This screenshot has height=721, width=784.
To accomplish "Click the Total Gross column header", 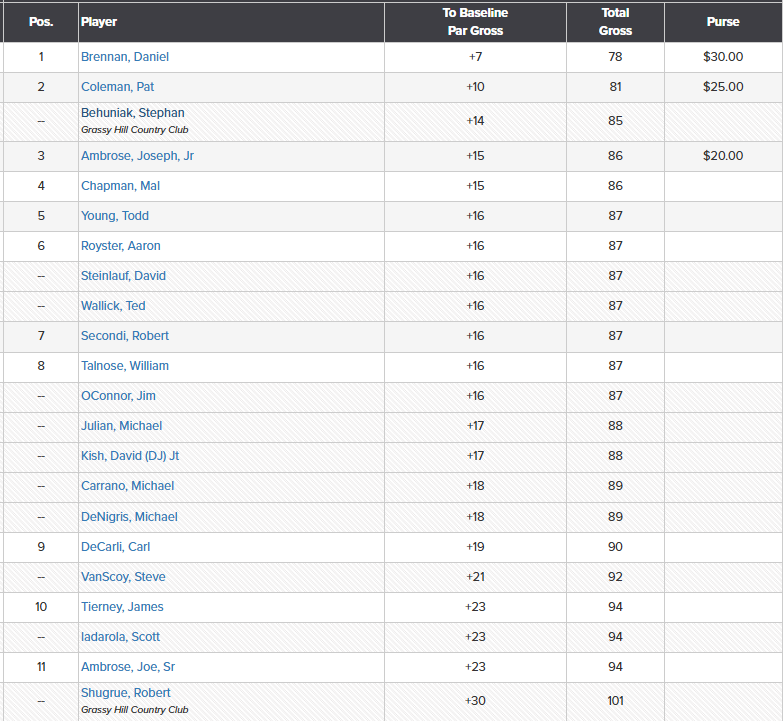I will point(615,22).
